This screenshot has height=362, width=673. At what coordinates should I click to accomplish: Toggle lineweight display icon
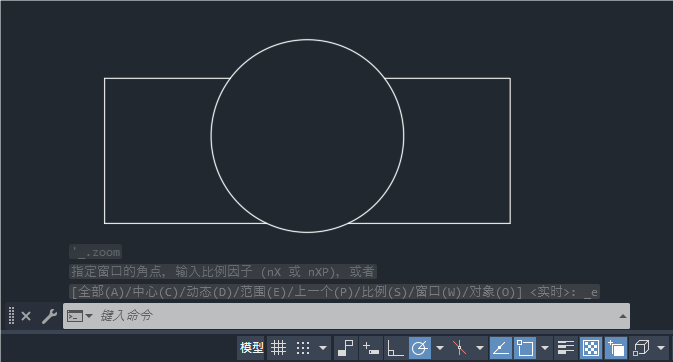pos(566,347)
